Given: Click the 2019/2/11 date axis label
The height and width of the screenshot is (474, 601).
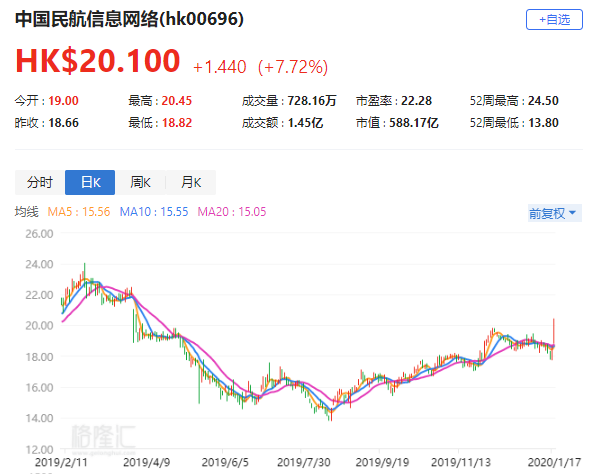Looking at the screenshot, I should point(62,464).
